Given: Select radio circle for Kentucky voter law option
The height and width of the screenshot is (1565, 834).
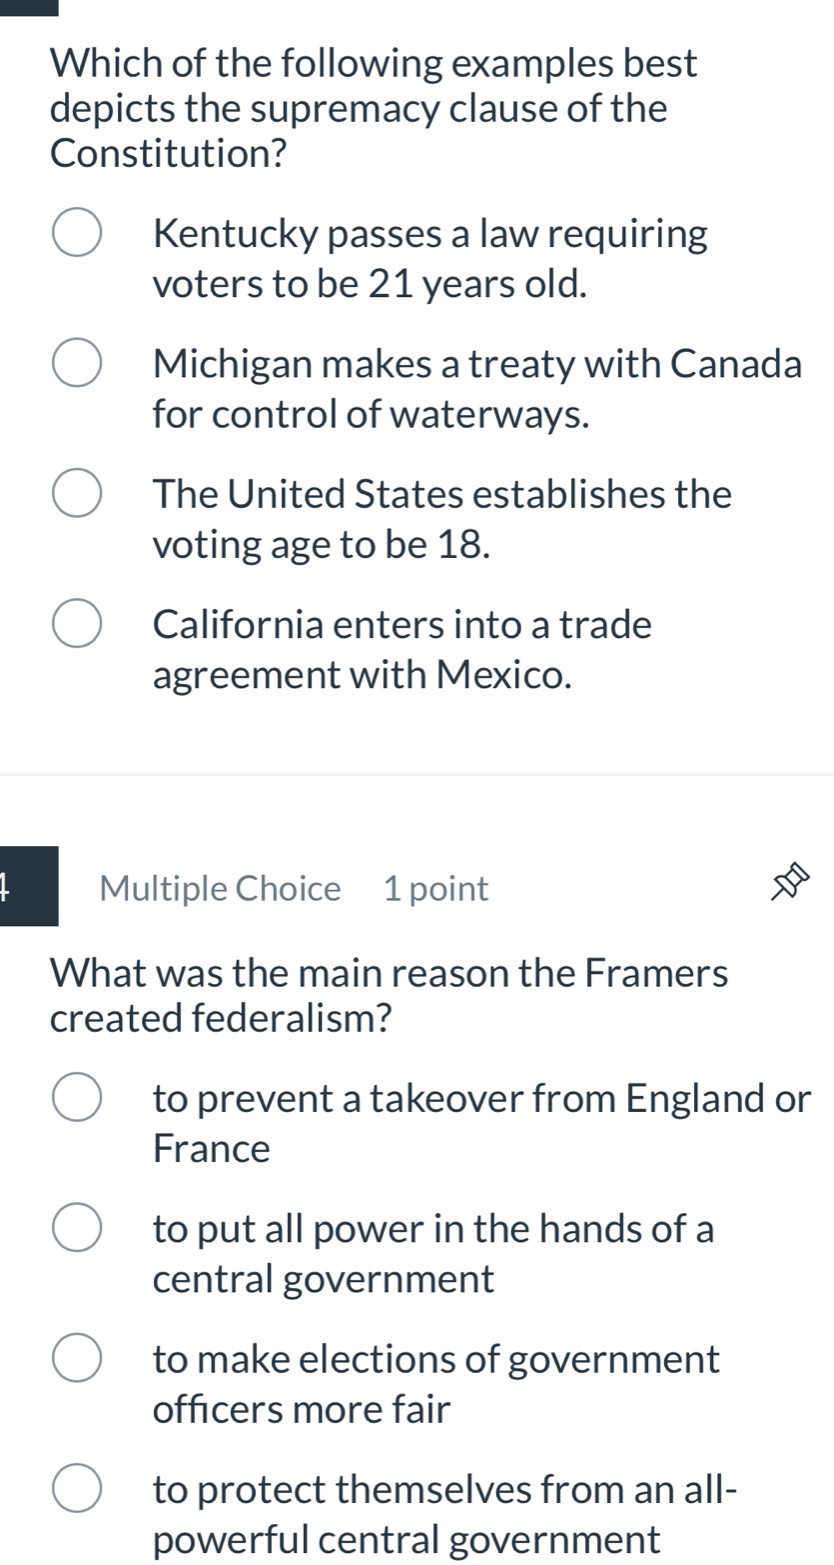Looking at the screenshot, I should pos(76,235).
